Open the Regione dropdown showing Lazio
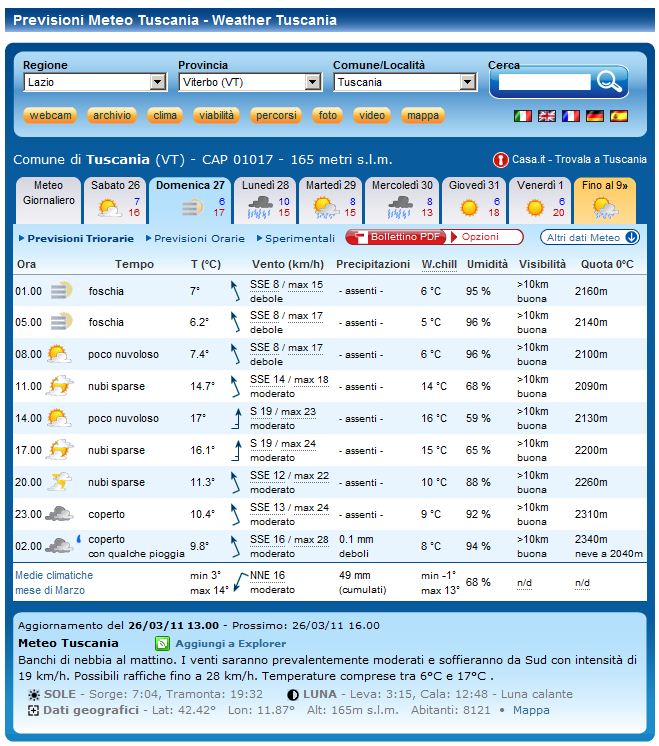Screen dimensions: 659x746 95,82
